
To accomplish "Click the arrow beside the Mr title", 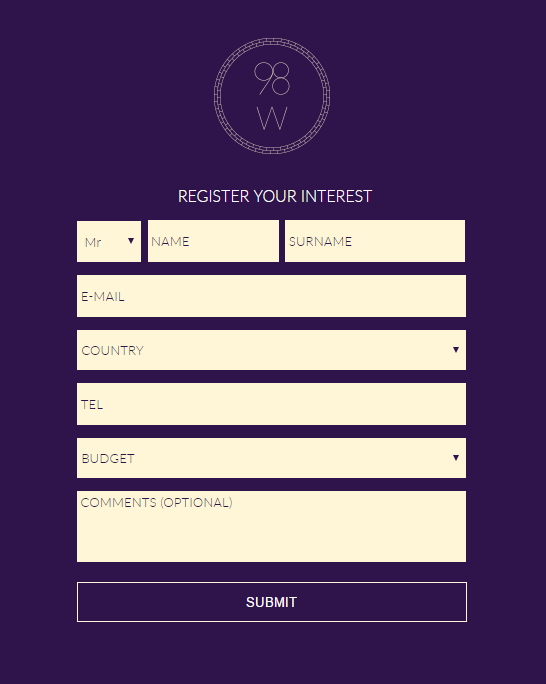I will coord(131,241).
